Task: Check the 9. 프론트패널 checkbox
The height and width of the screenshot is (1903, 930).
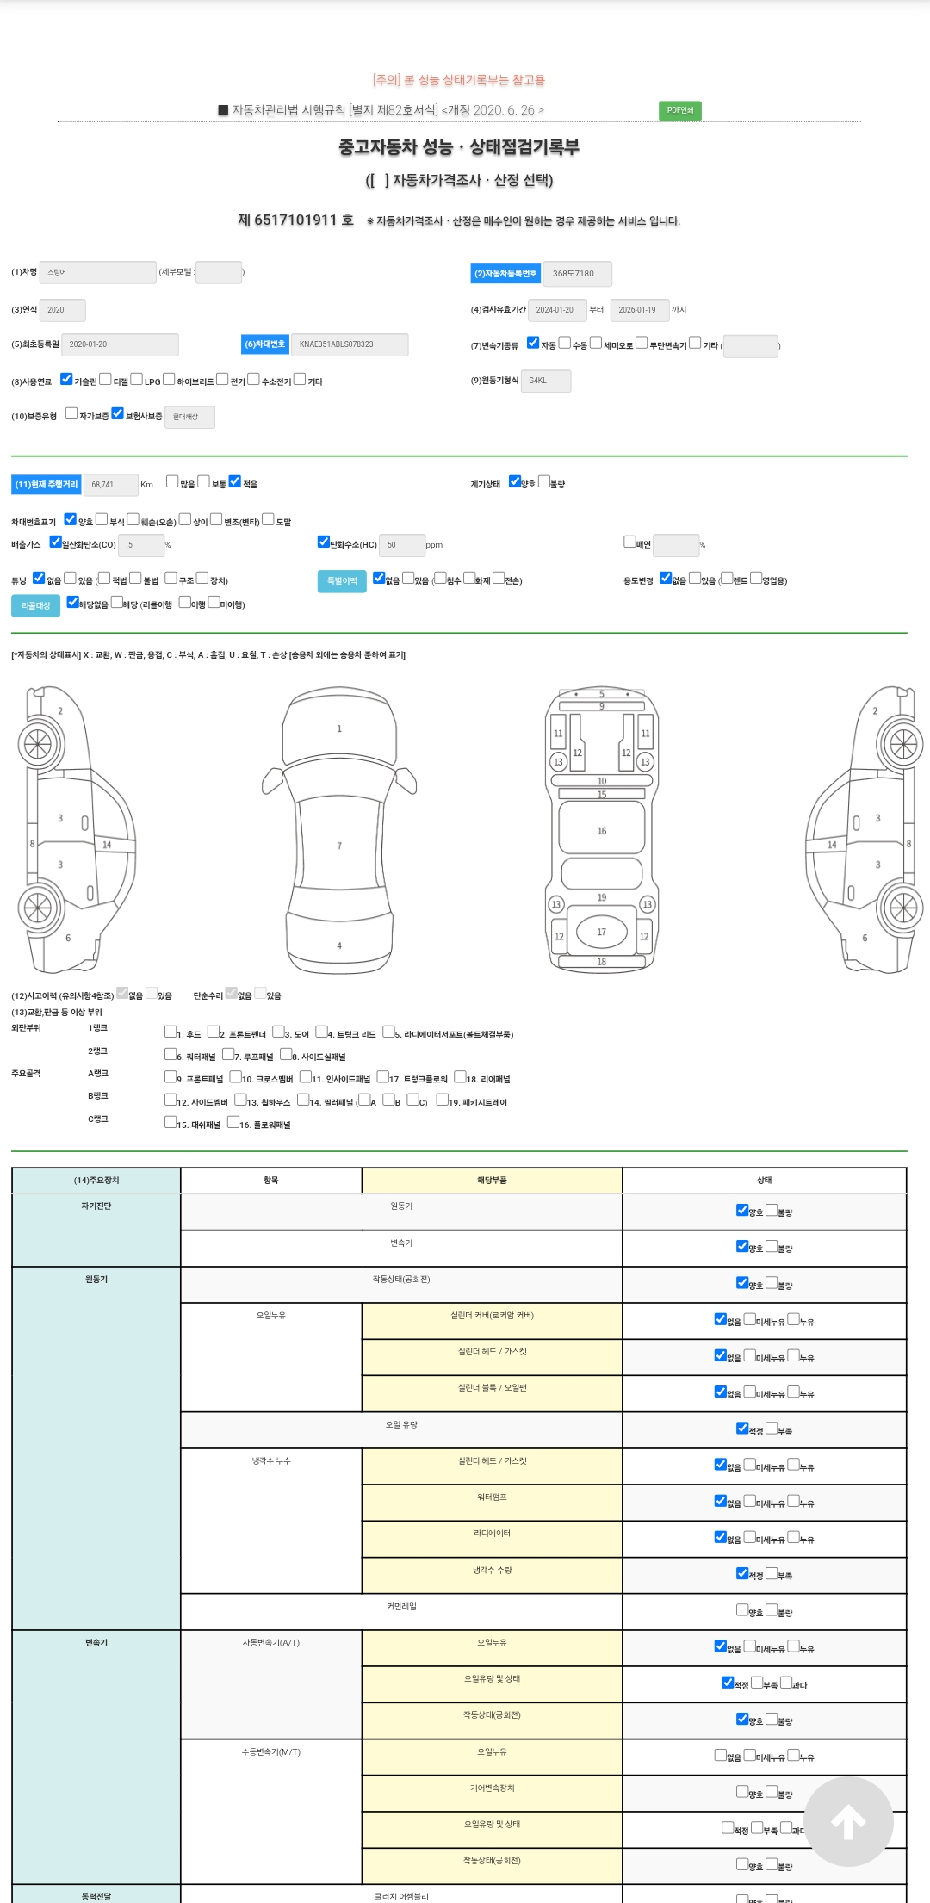Action: click(170, 1077)
